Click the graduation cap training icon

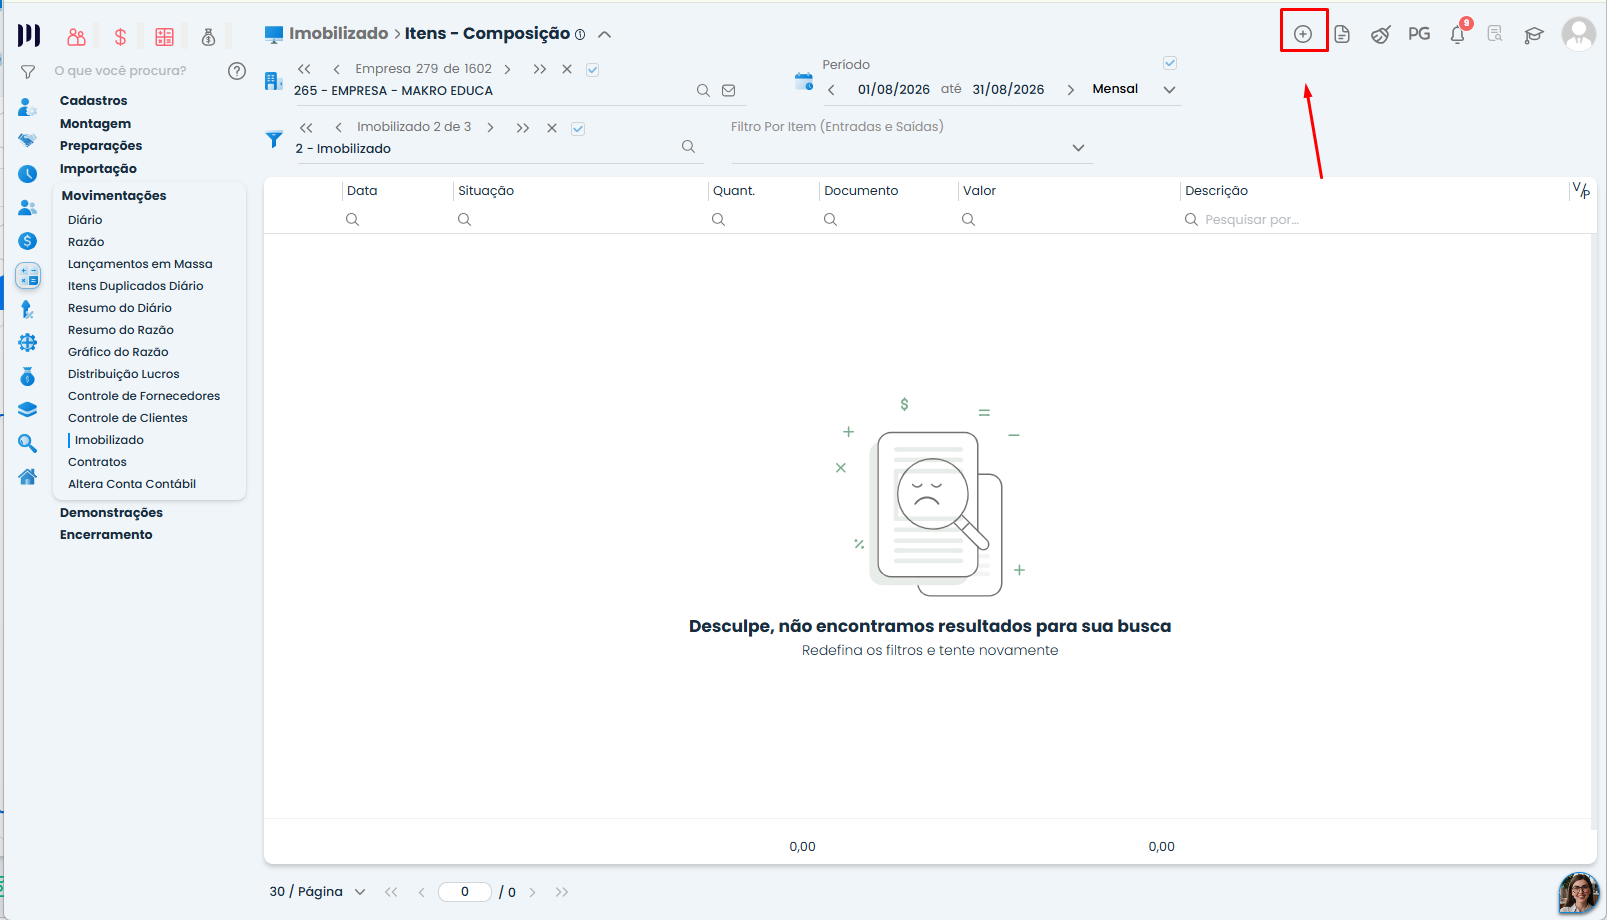(1534, 35)
